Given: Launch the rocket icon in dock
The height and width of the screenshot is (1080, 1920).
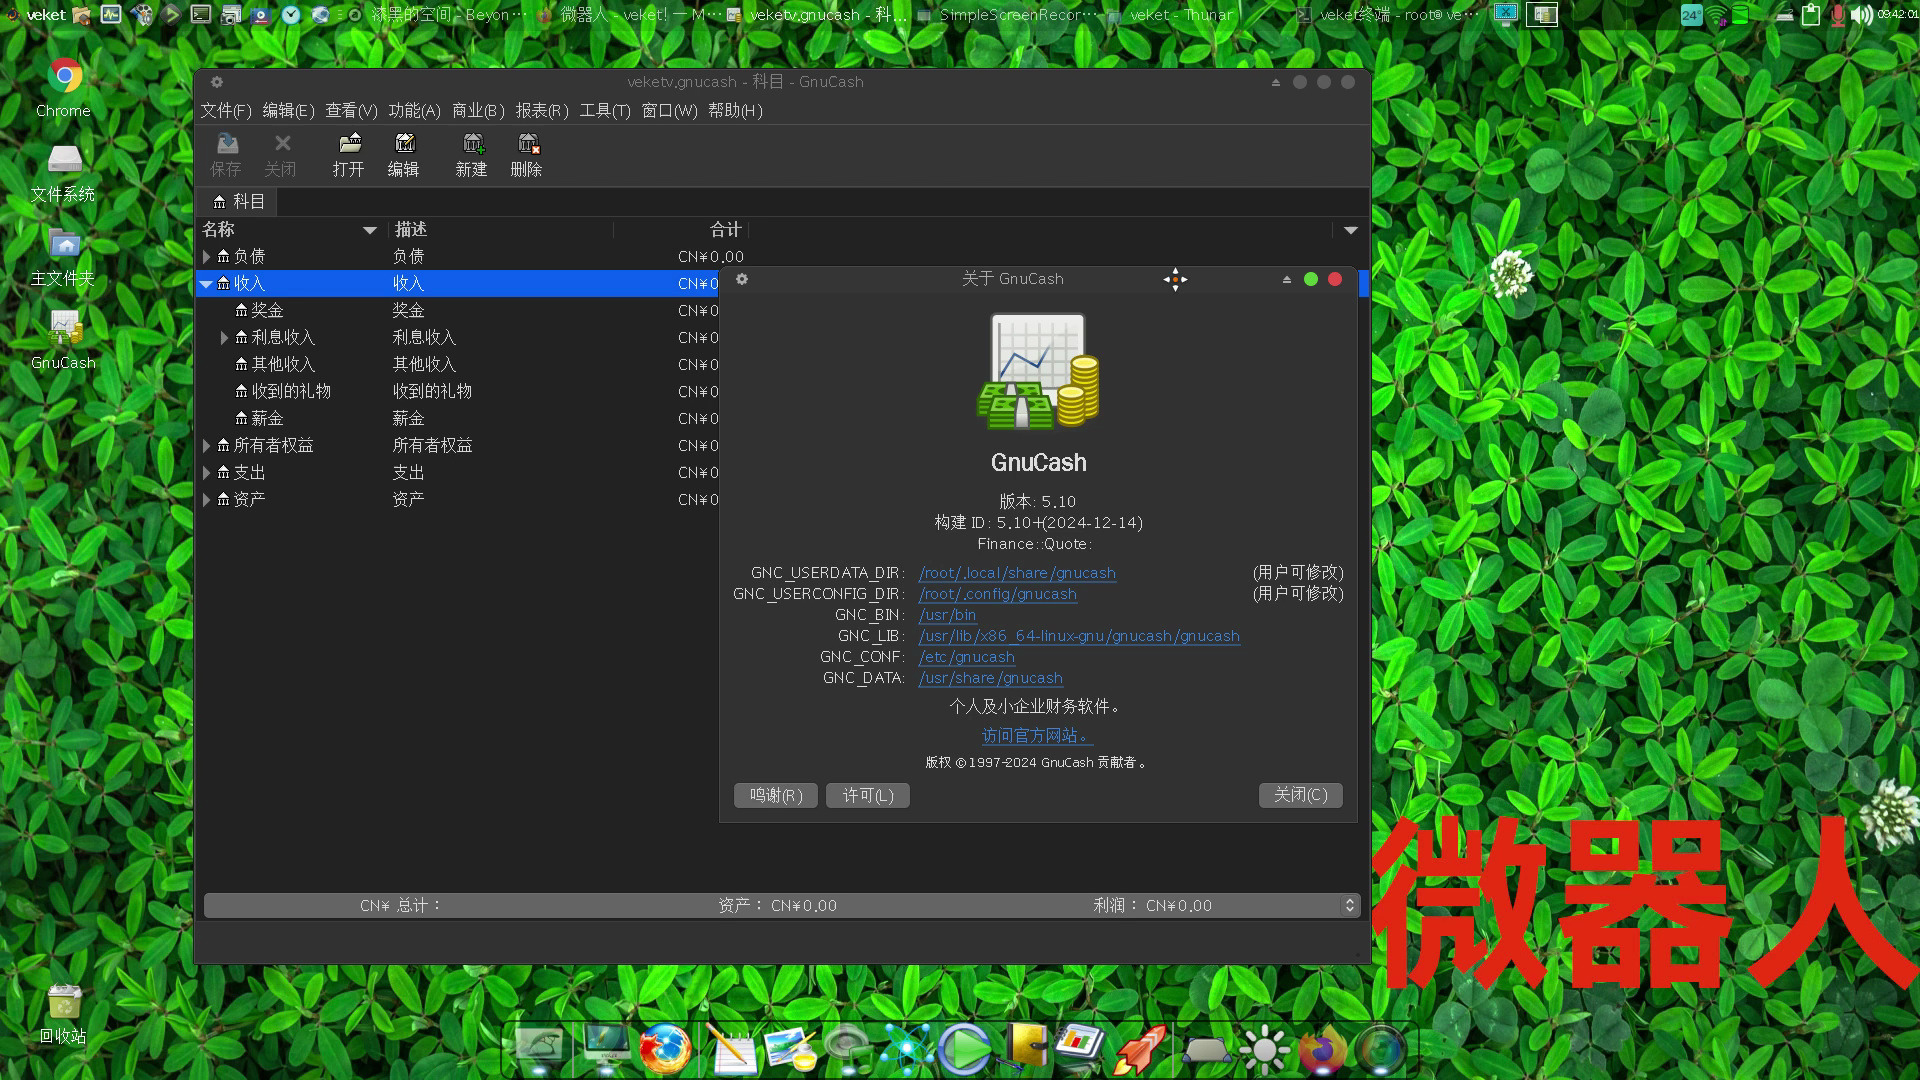Looking at the screenshot, I should (1141, 1049).
